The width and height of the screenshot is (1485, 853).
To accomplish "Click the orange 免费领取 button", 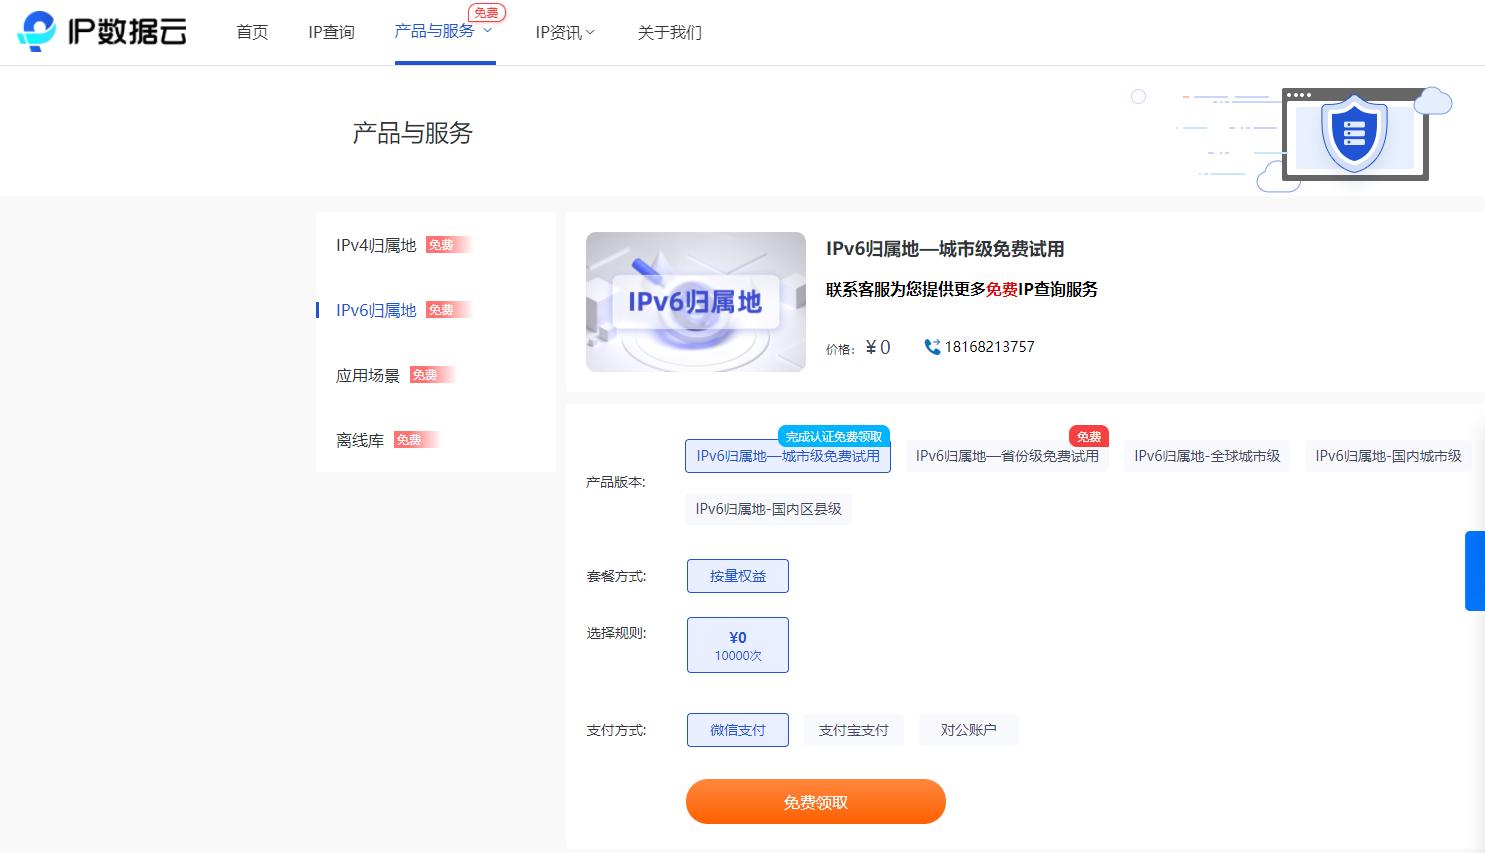I will (x=815, y=801).
